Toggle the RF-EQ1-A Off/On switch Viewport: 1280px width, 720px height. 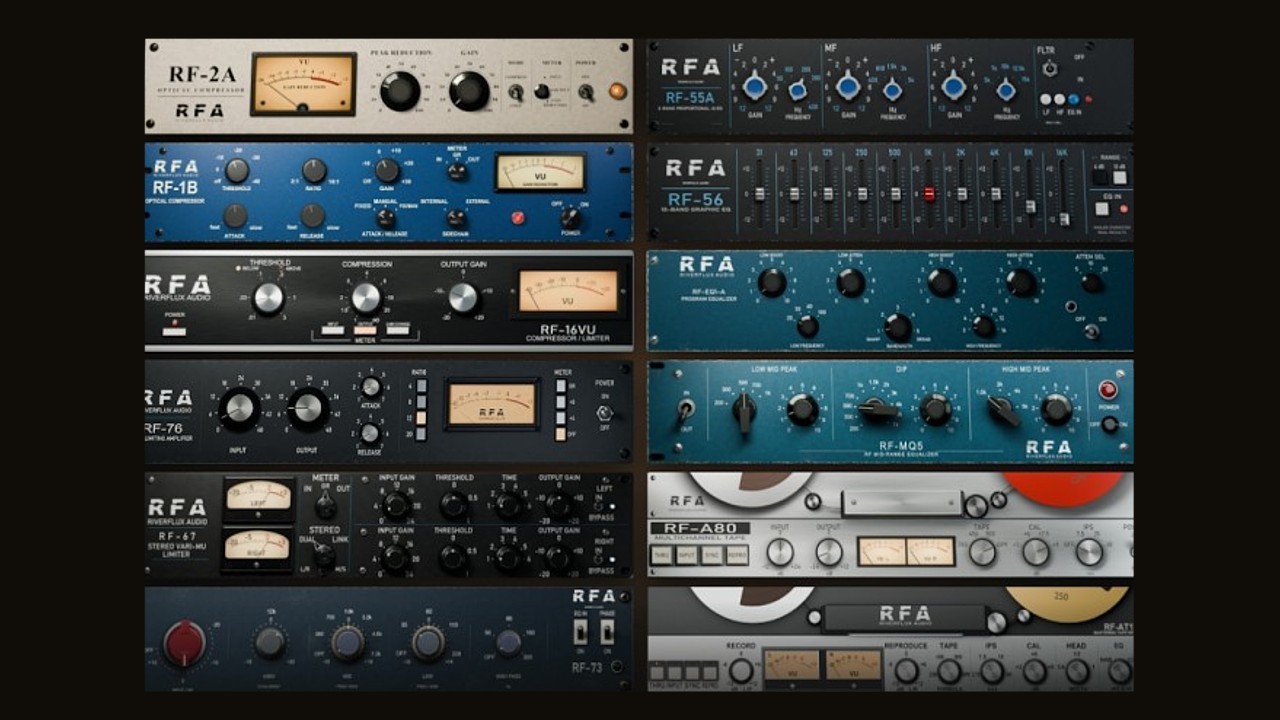point(1092,331)
